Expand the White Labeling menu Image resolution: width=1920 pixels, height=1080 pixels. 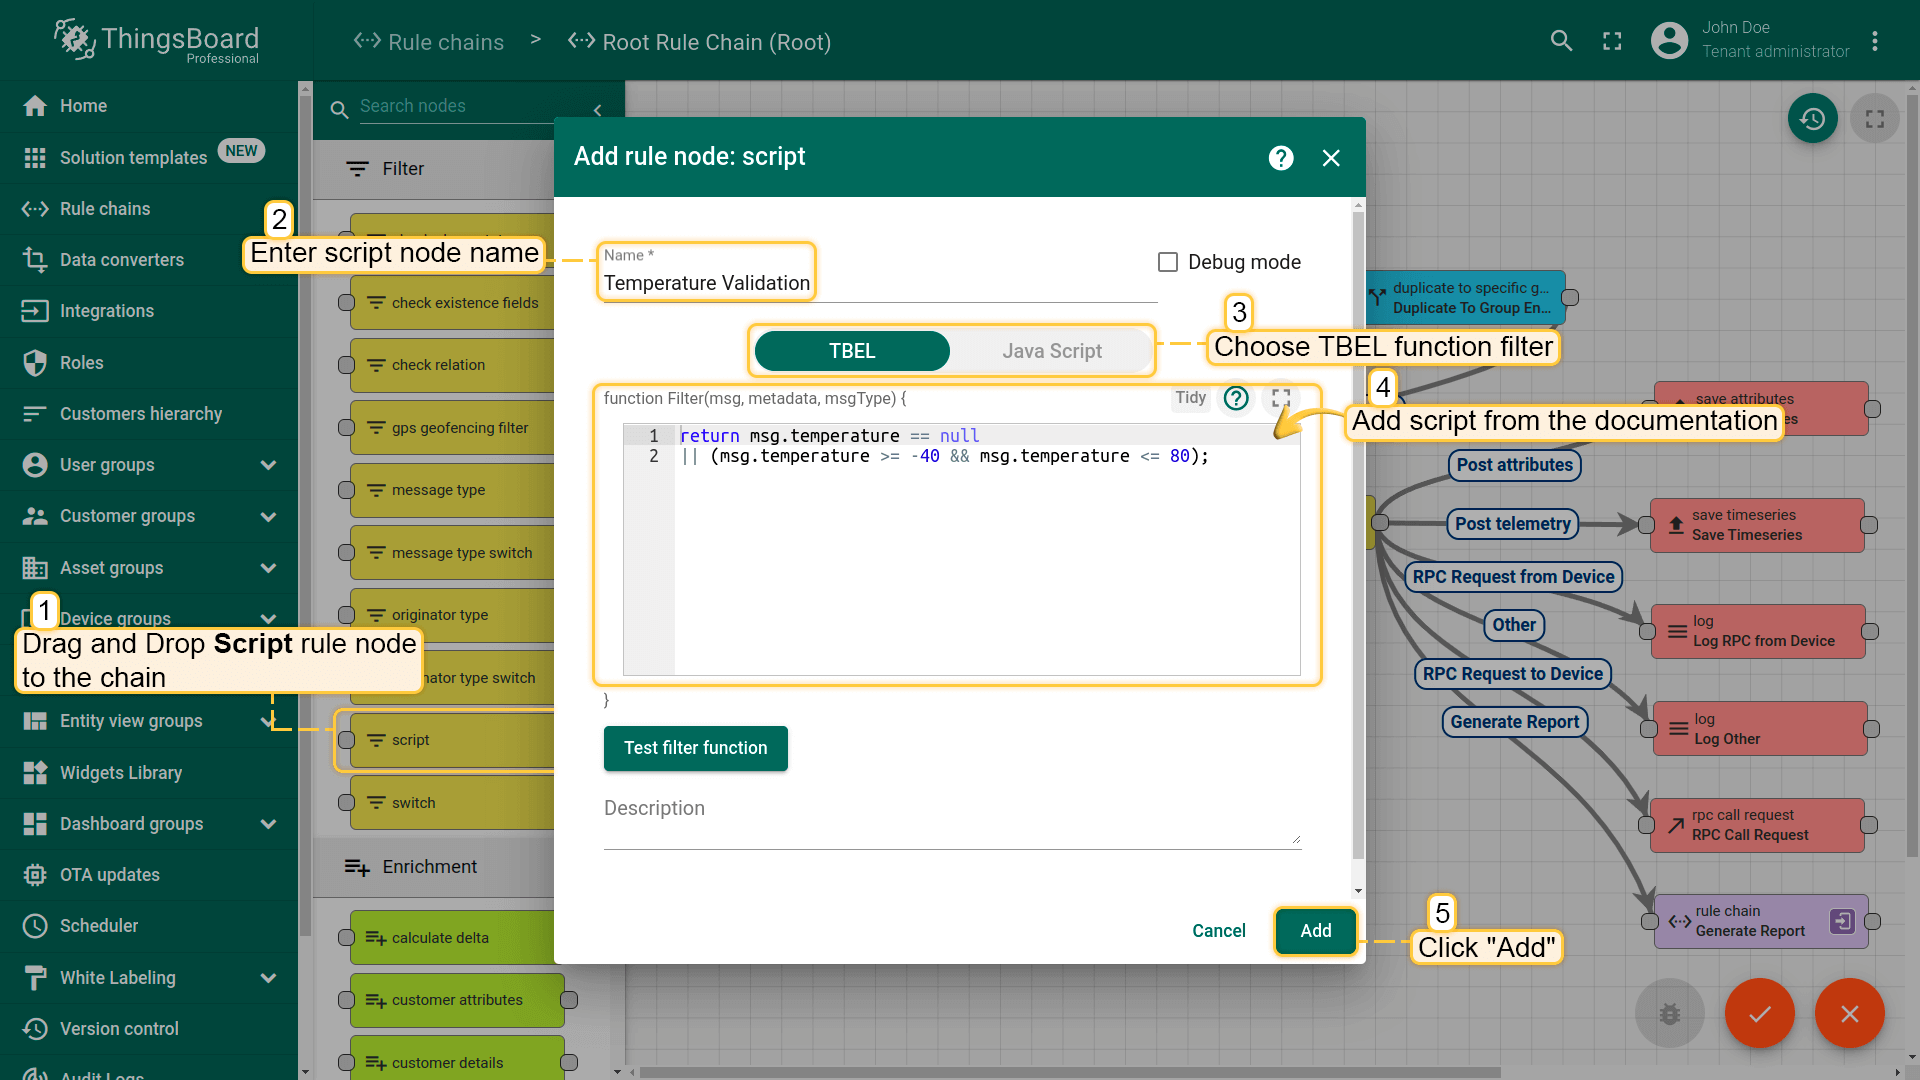pos(268,978)
